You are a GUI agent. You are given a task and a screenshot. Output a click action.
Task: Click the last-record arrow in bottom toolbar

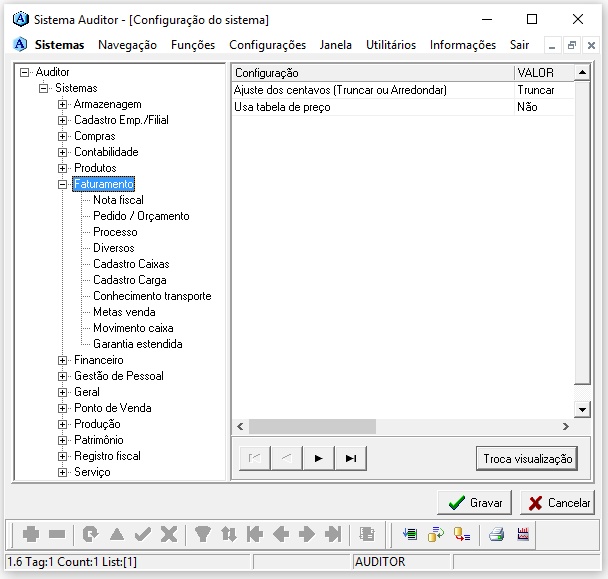click(333, 534)
